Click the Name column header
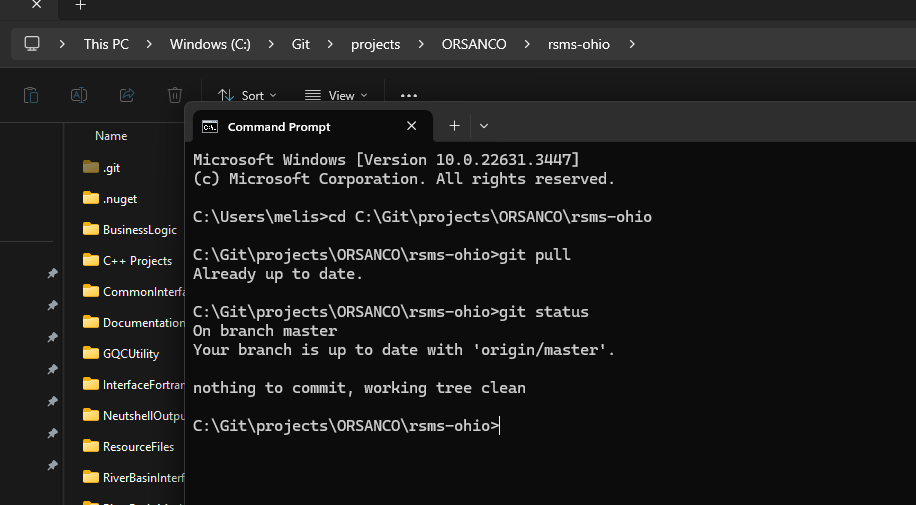The image size is (916, 505). coord(111,136)
